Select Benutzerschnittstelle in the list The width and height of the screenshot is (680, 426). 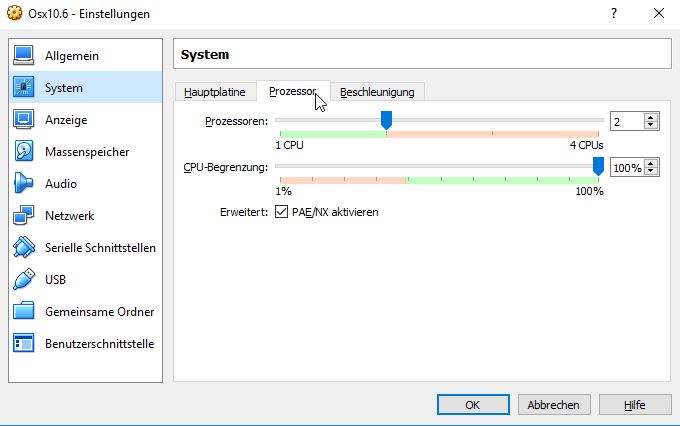pyautogui.click(x=100, y=344)
